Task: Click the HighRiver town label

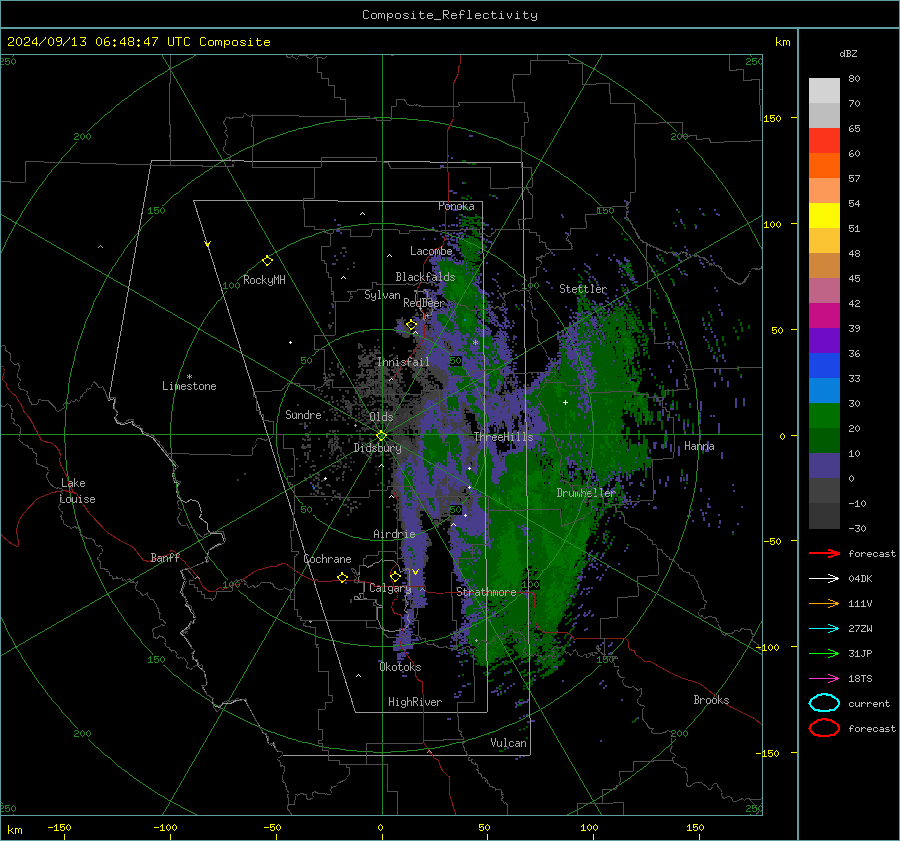Action: point(415,702)
